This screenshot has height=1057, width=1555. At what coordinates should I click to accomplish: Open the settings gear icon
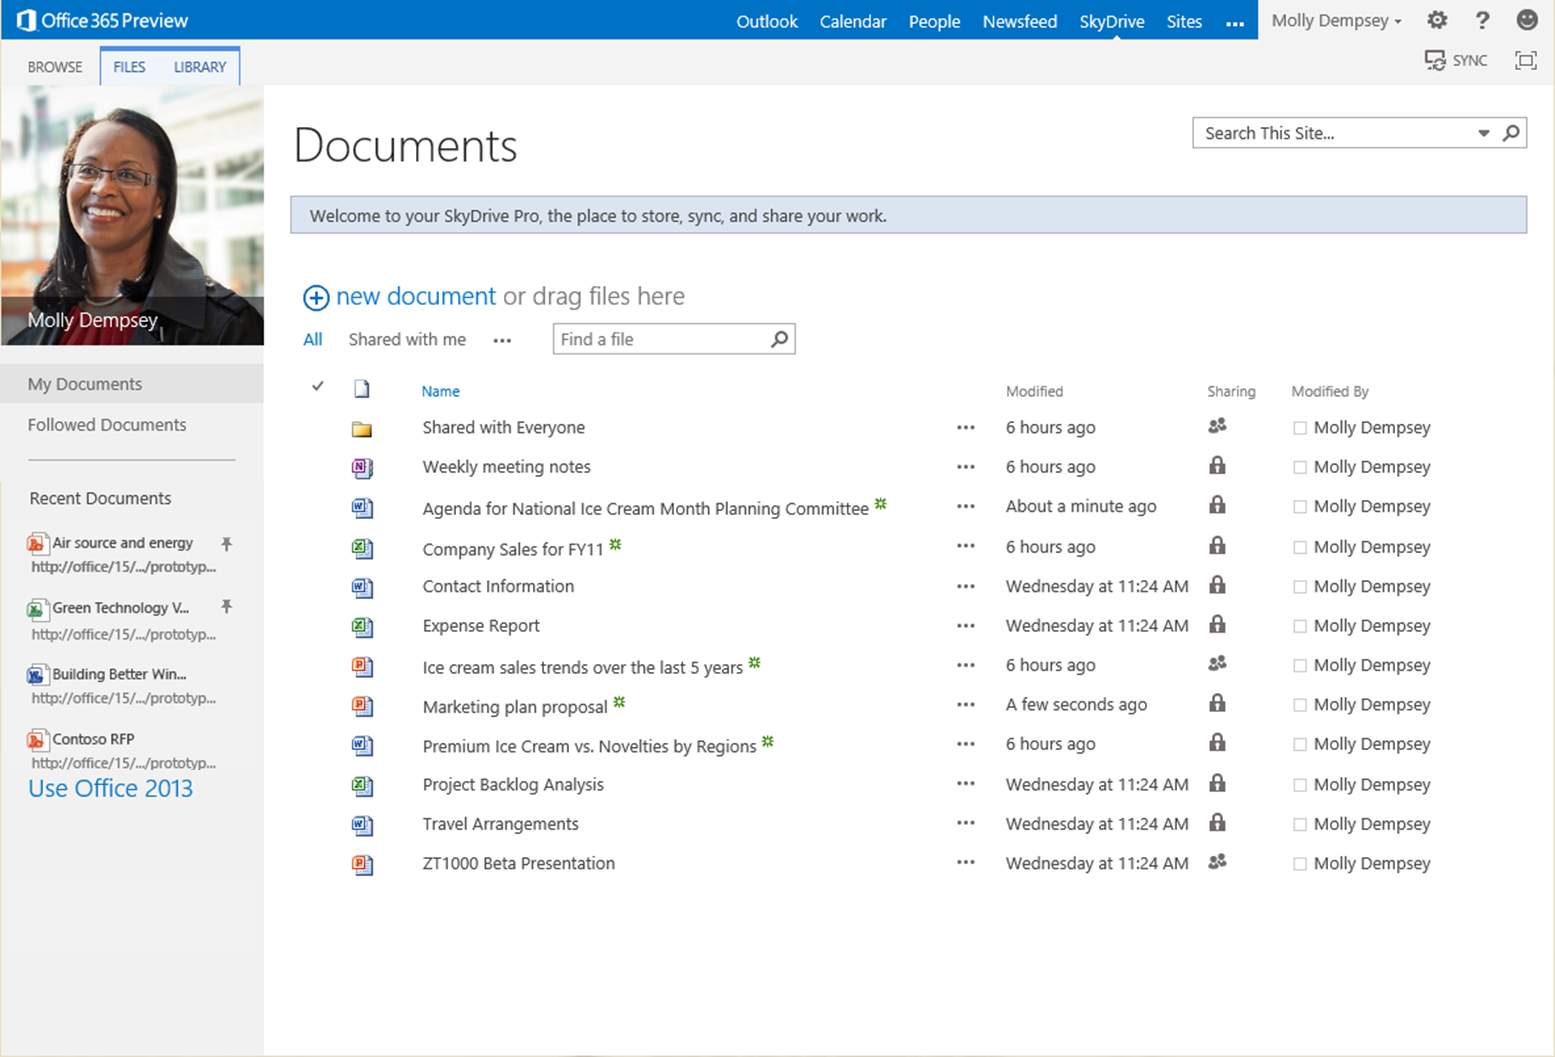coord(1437,20)
